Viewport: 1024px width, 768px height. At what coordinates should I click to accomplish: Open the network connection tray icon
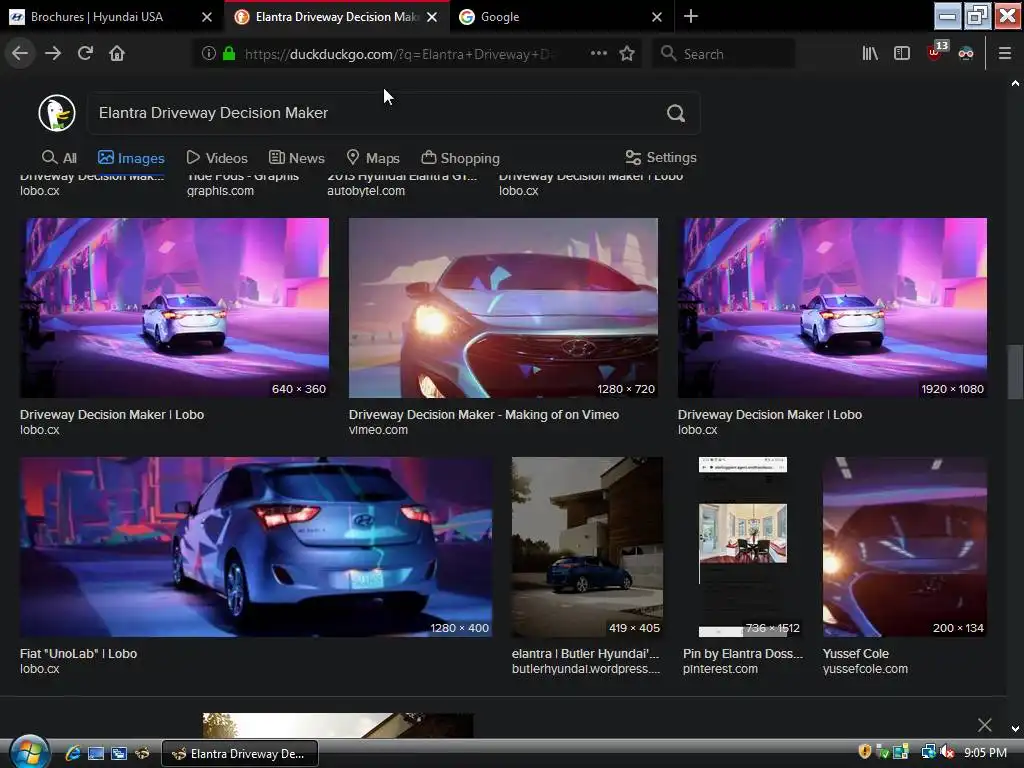tap(929, 752)
